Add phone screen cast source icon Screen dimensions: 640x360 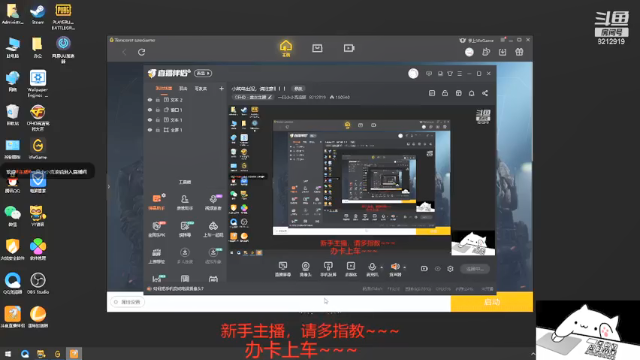(328, 269)
